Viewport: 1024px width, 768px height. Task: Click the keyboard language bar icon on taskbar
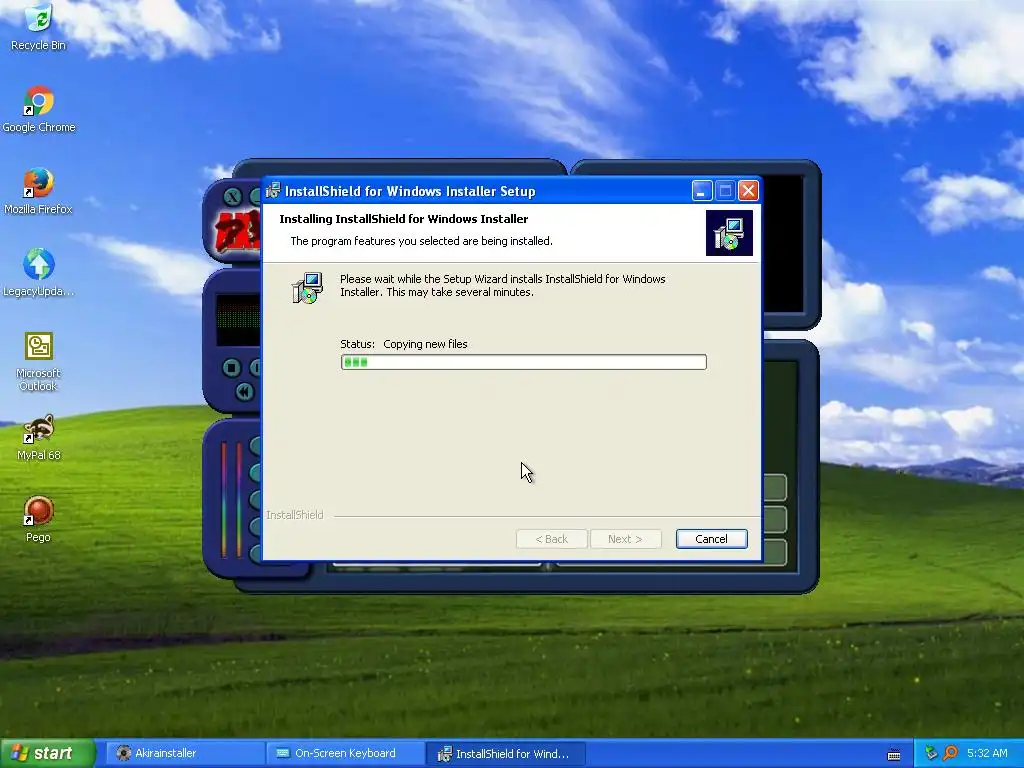[x=894, y=755]
